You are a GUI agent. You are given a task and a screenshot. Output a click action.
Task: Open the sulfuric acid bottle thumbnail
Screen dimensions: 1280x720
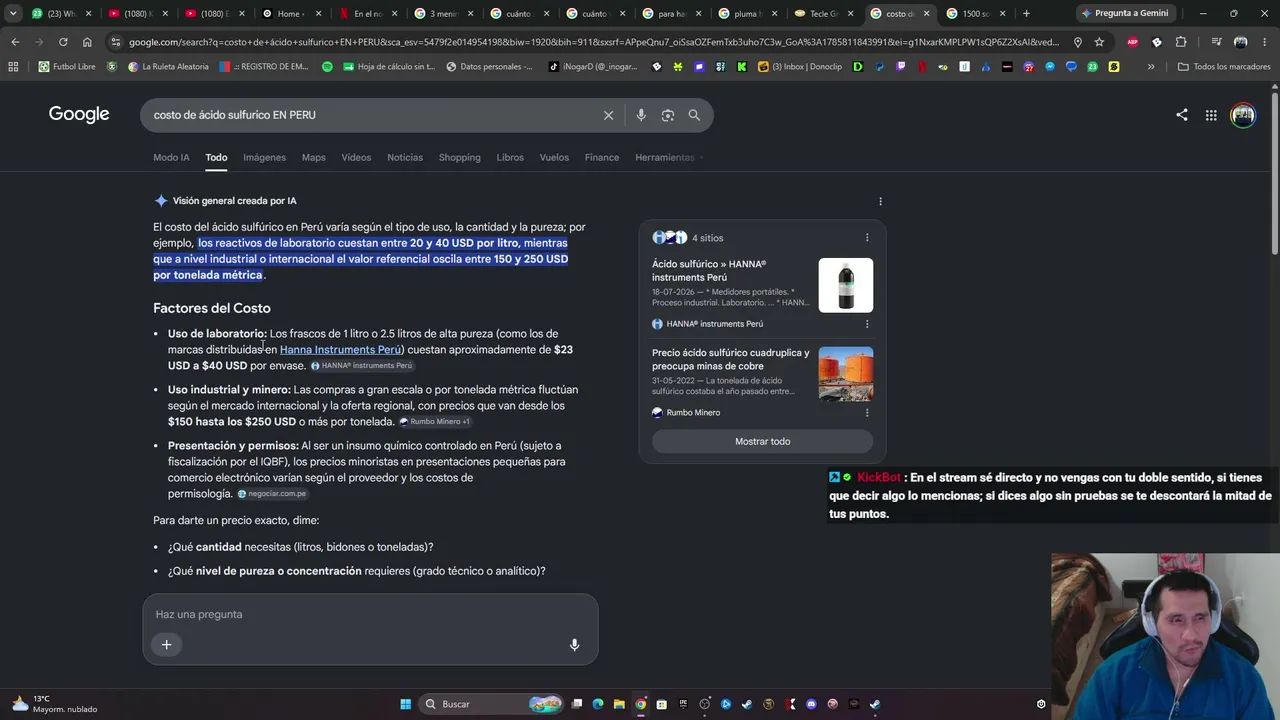pyautogui.click(x=846, y=285)
